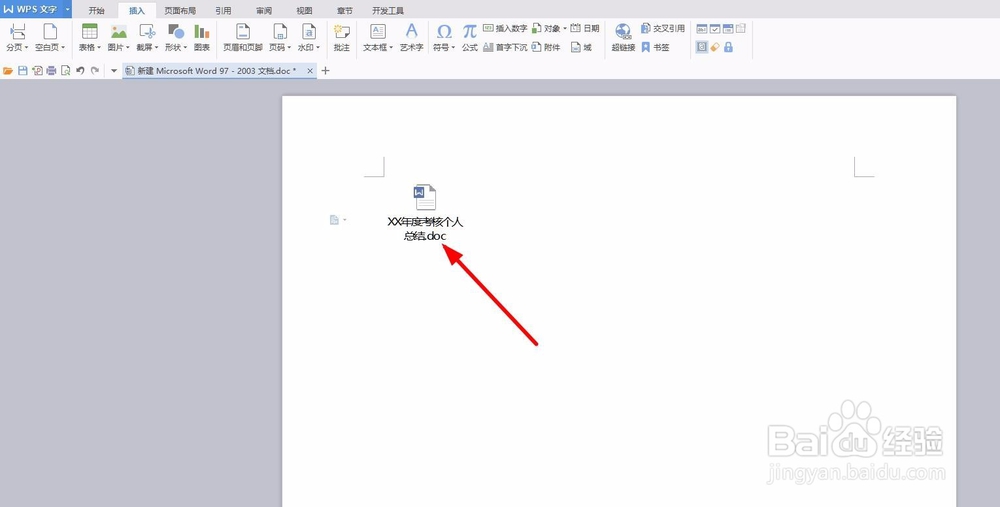The image size is (1000, 507).
Task: Redo the last action
Action: click(x=95, y=71)
